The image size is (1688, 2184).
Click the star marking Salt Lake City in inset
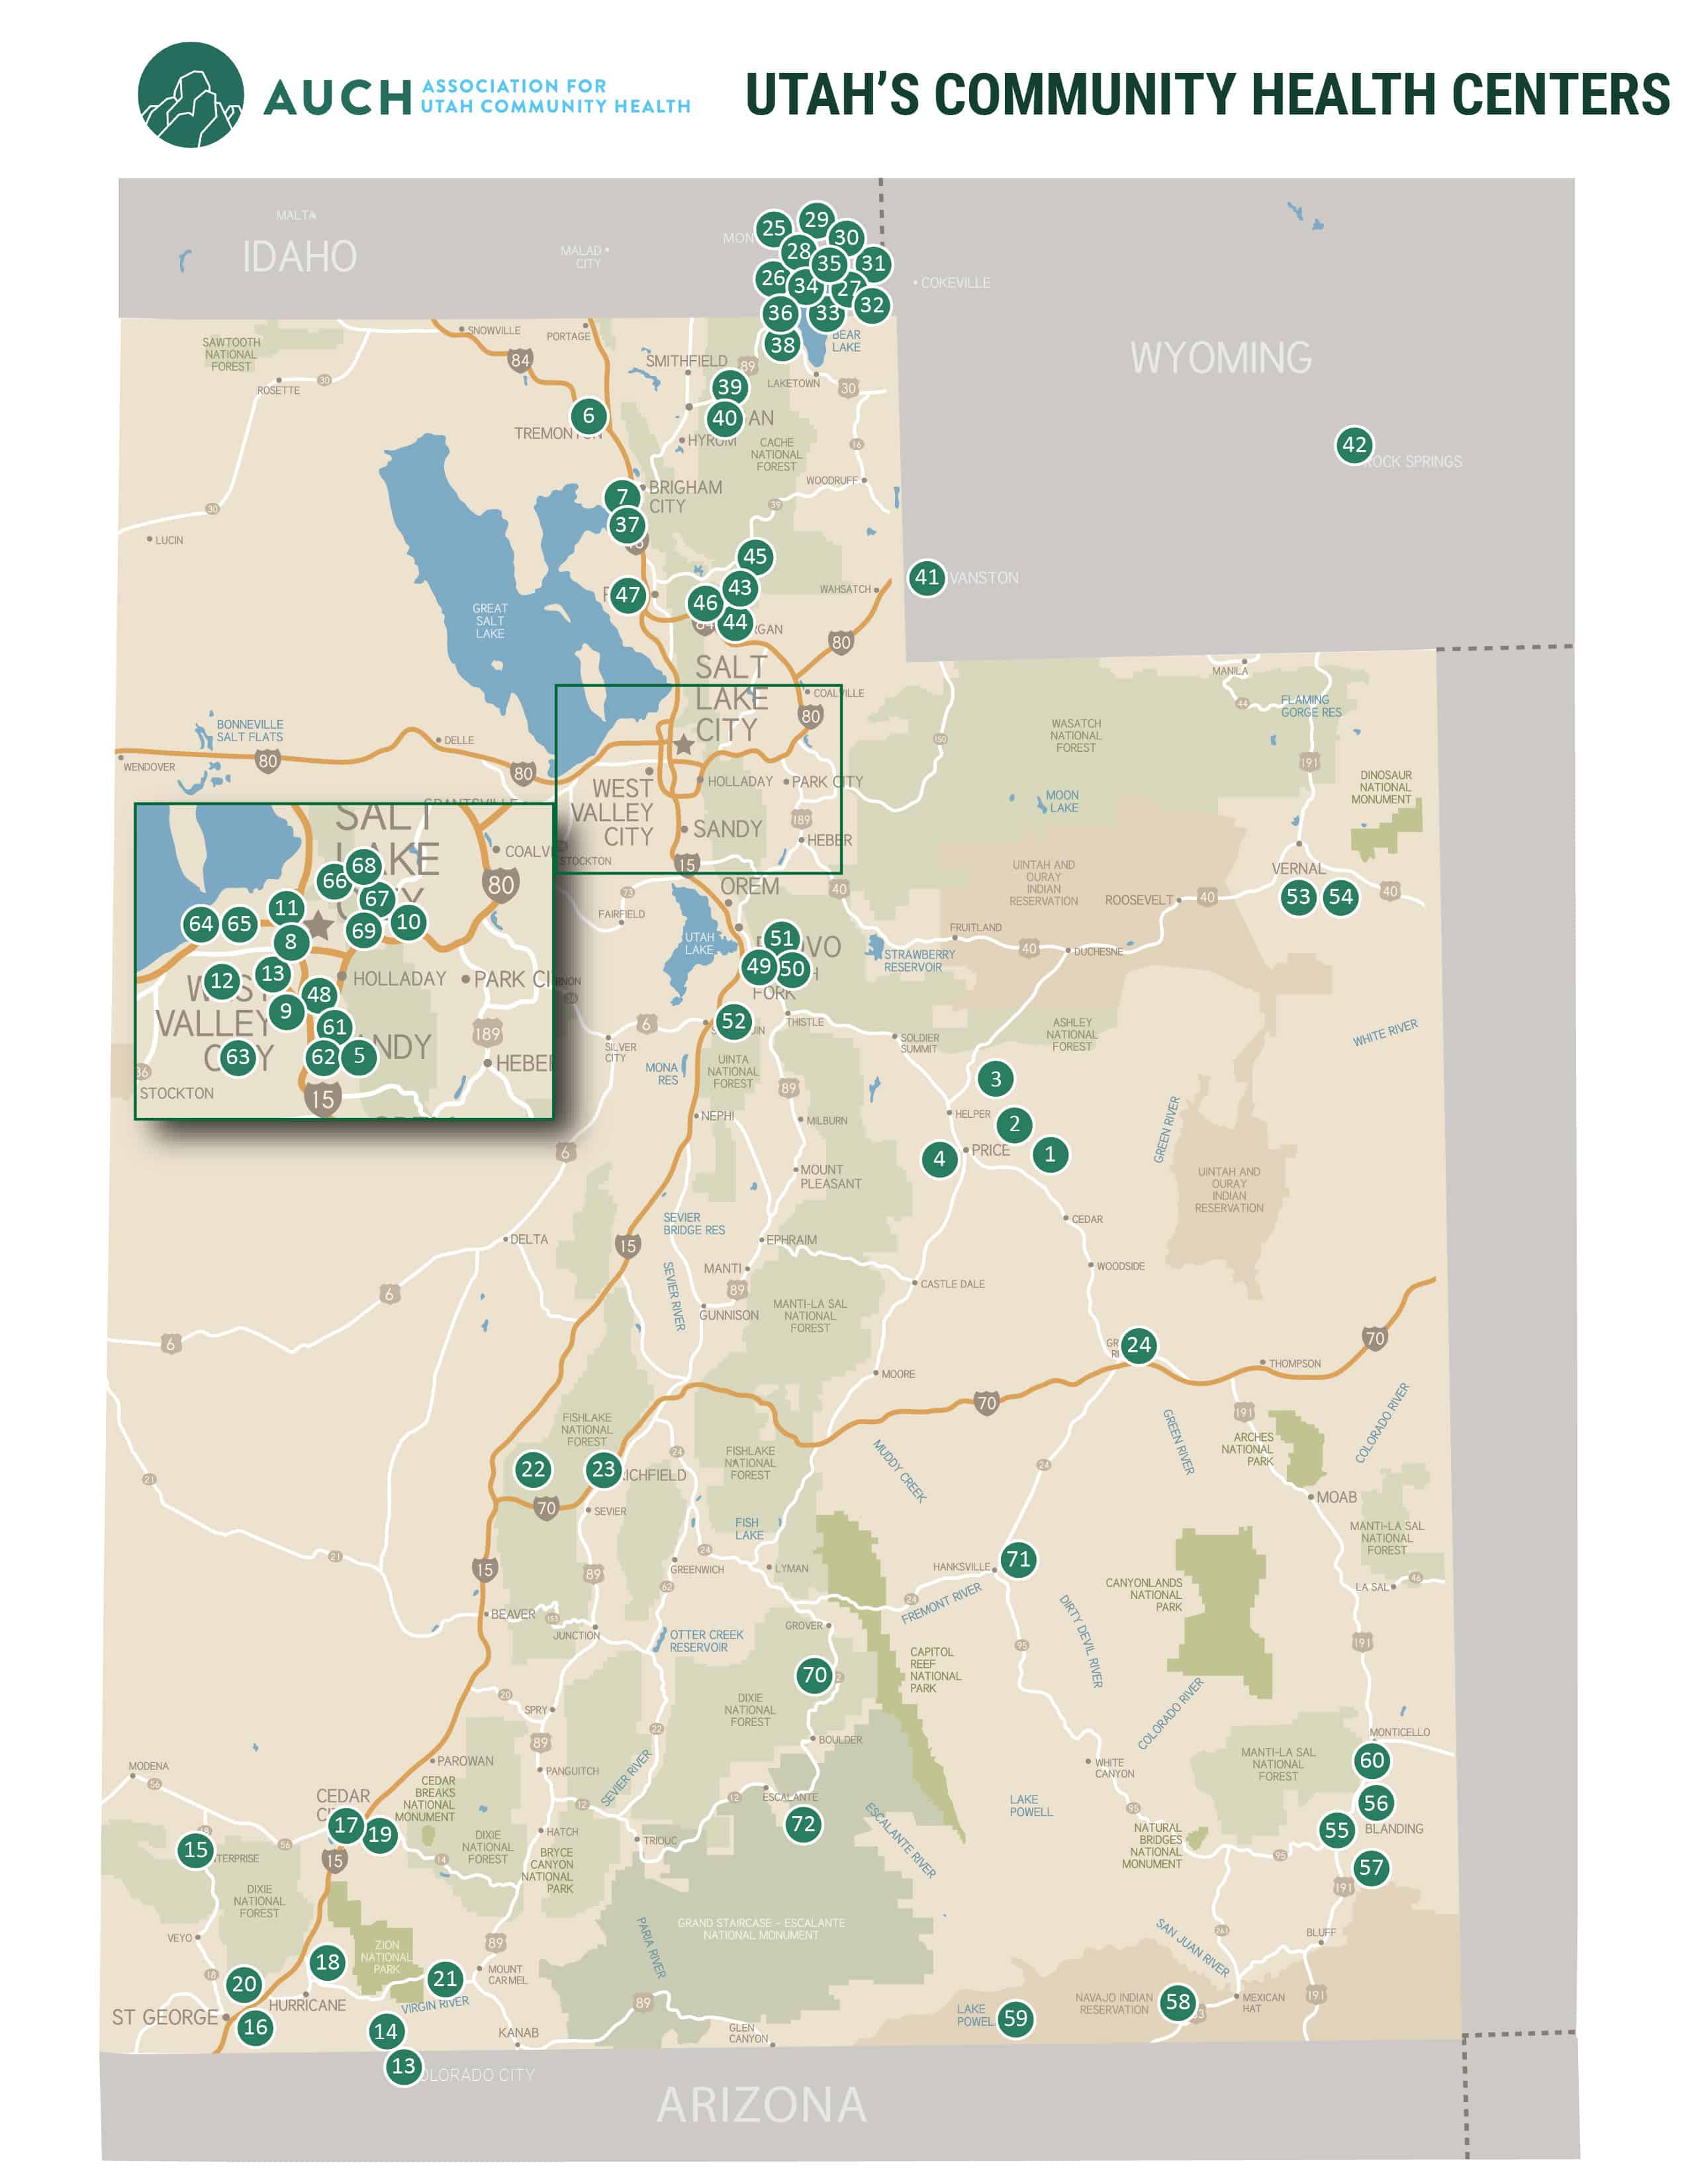tap(319, 925)
